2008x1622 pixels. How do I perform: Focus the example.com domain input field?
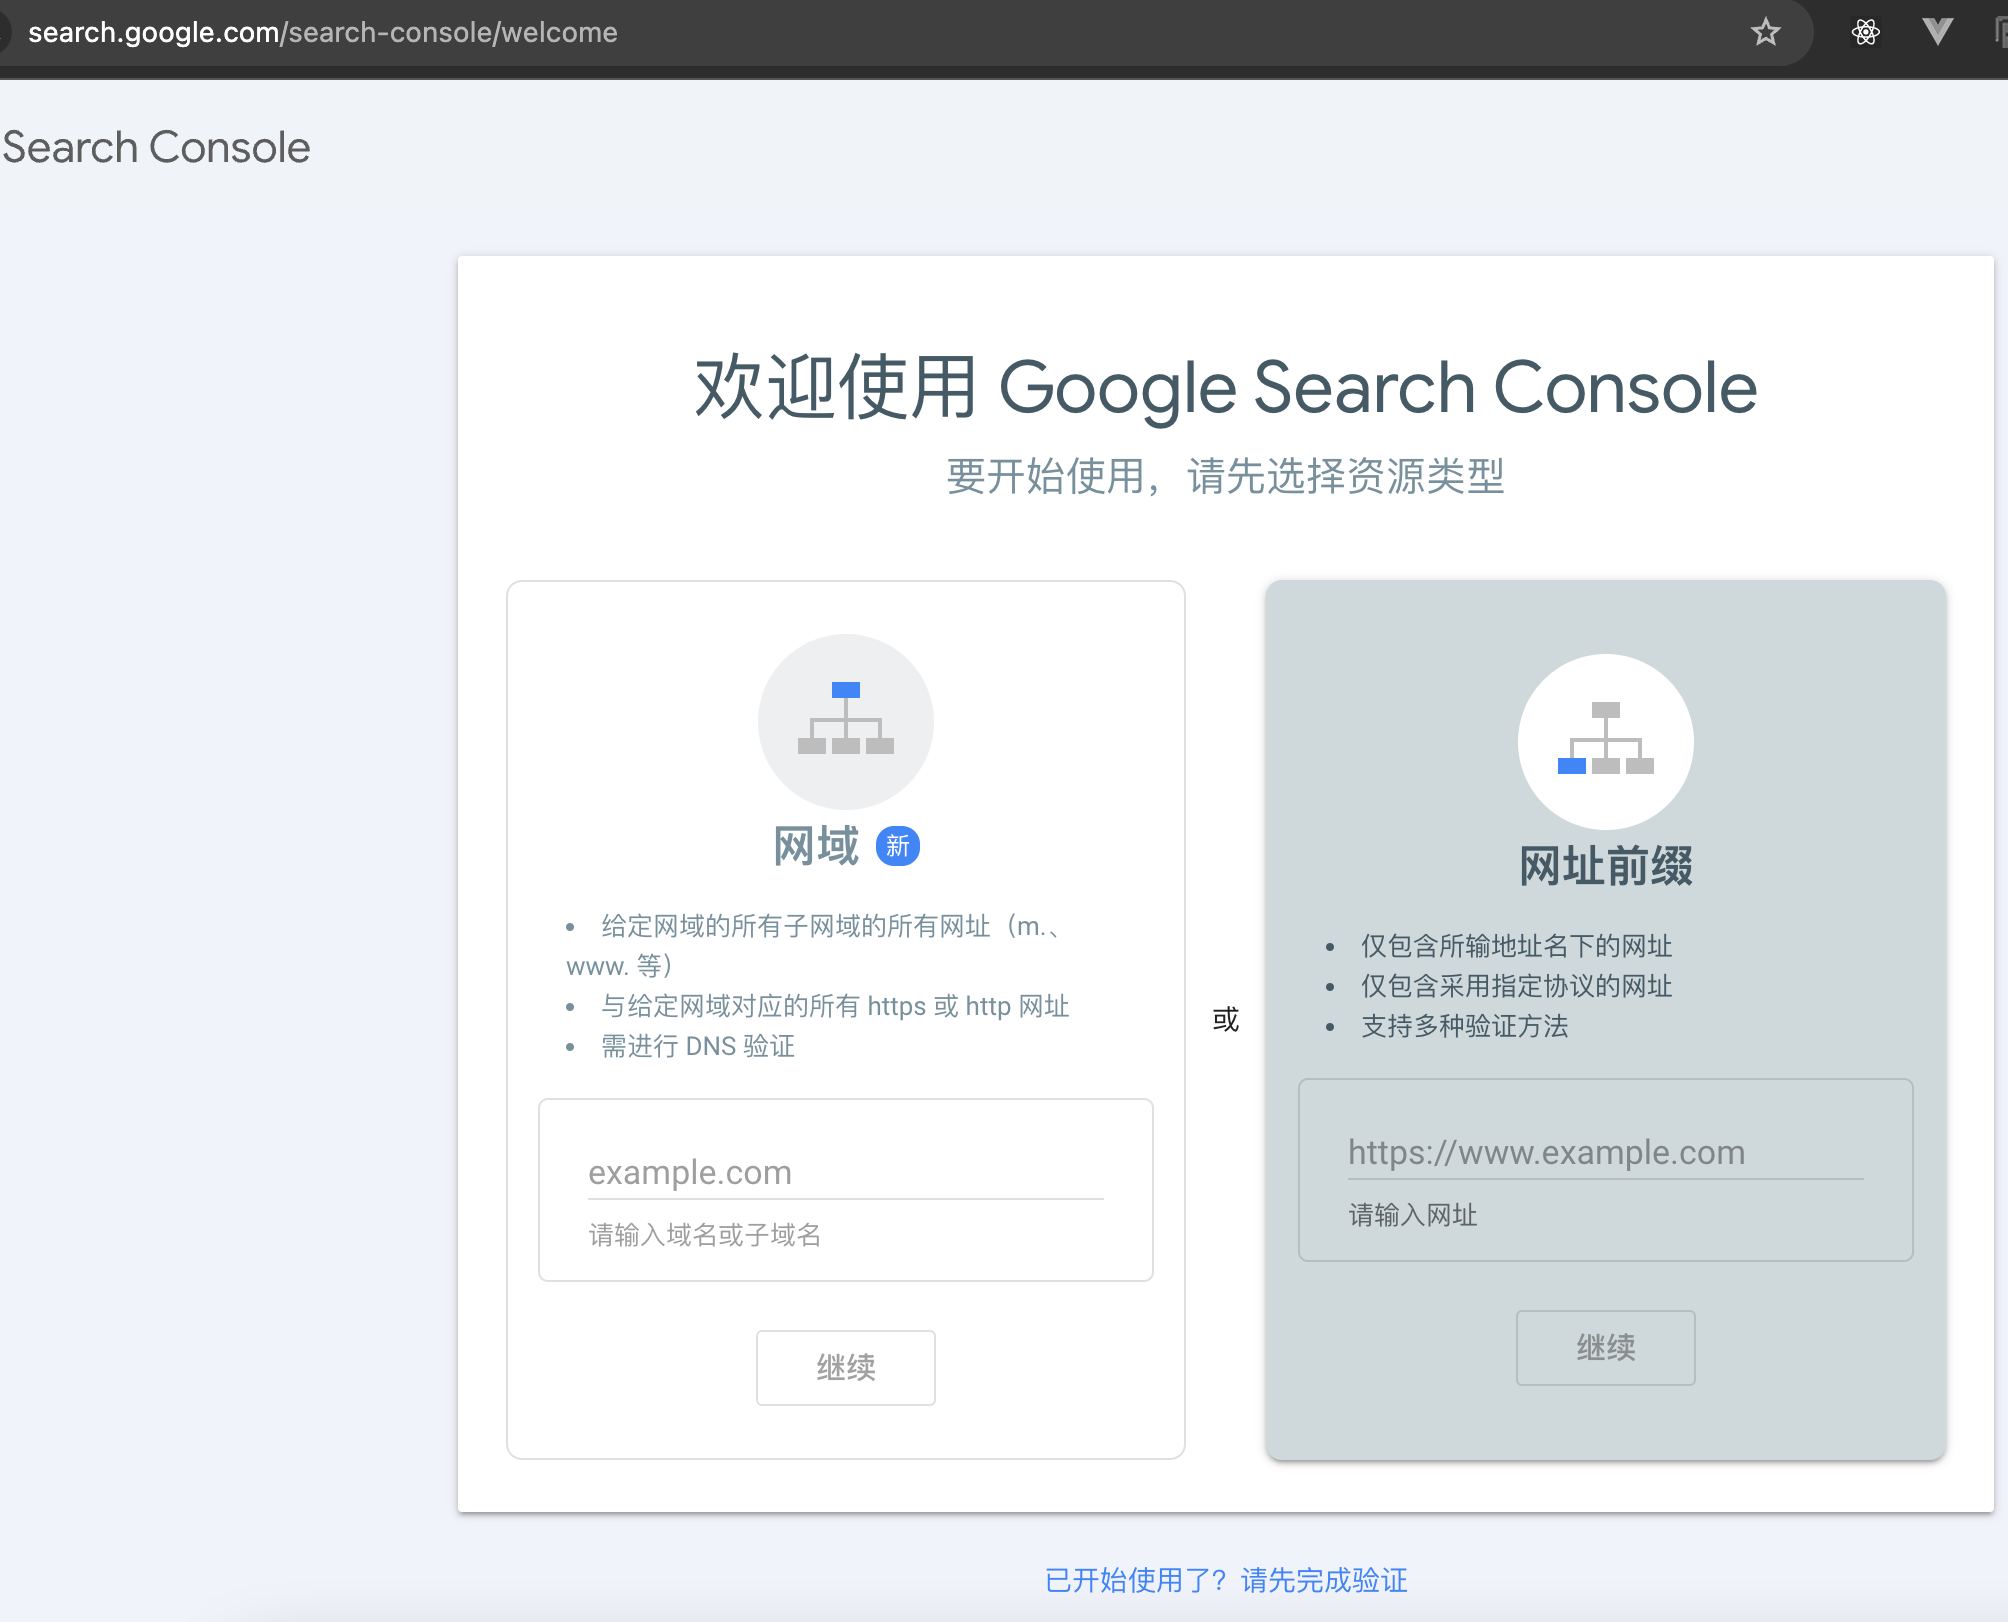click(x=846, y=1172)
